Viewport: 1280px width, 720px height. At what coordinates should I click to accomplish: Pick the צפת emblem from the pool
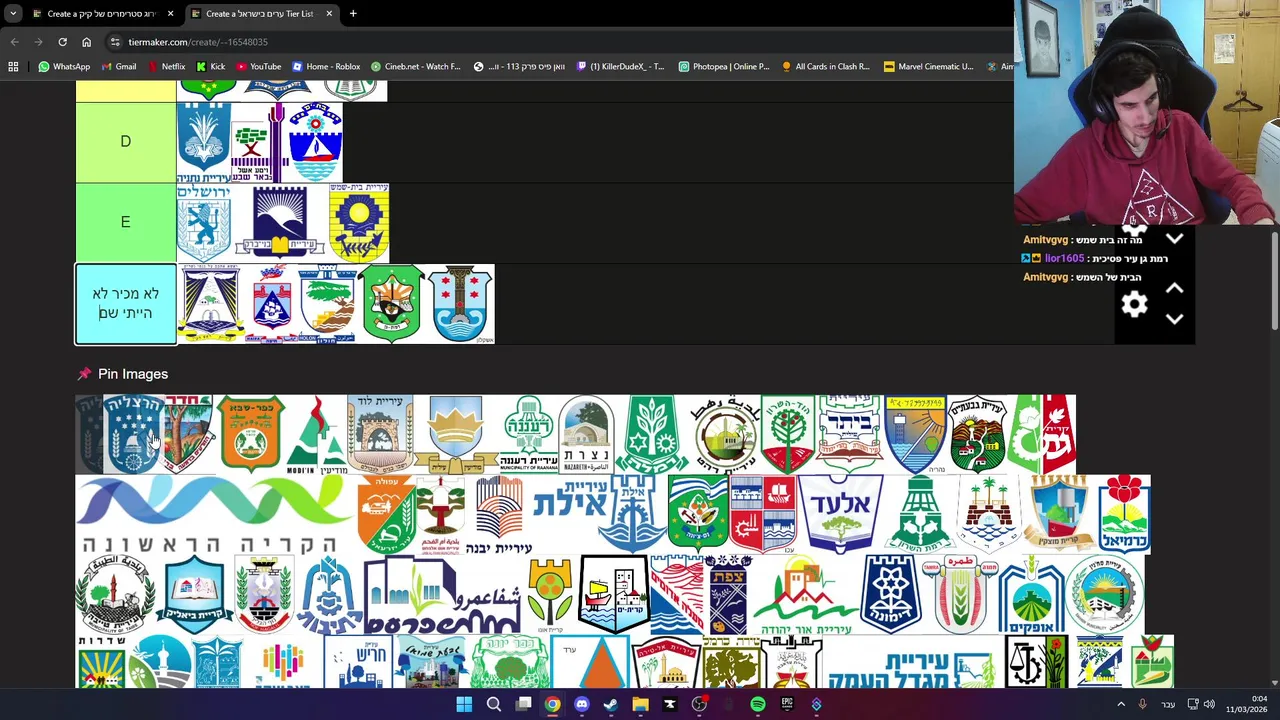728,595
